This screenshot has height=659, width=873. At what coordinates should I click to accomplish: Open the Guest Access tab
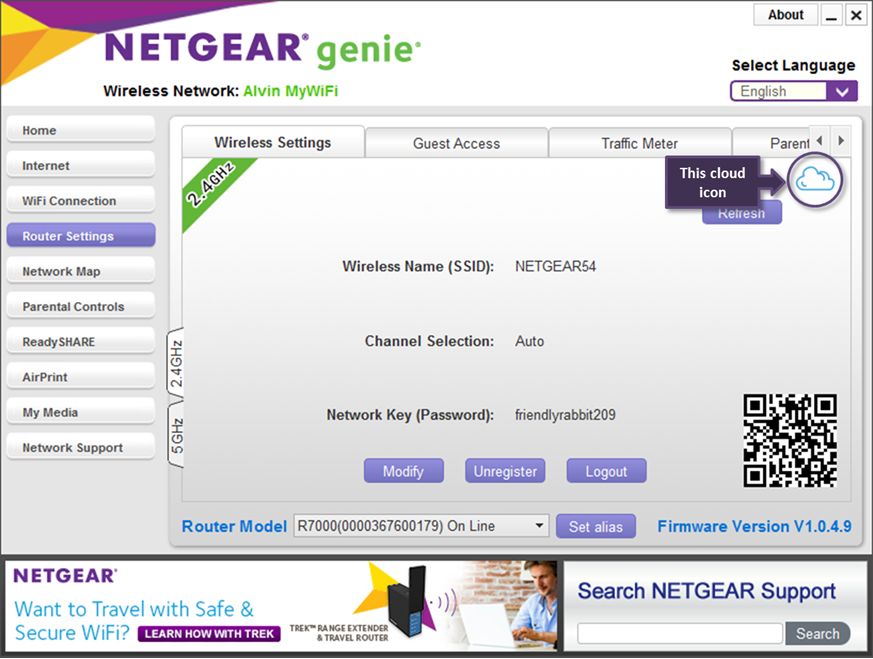[457, 144]
